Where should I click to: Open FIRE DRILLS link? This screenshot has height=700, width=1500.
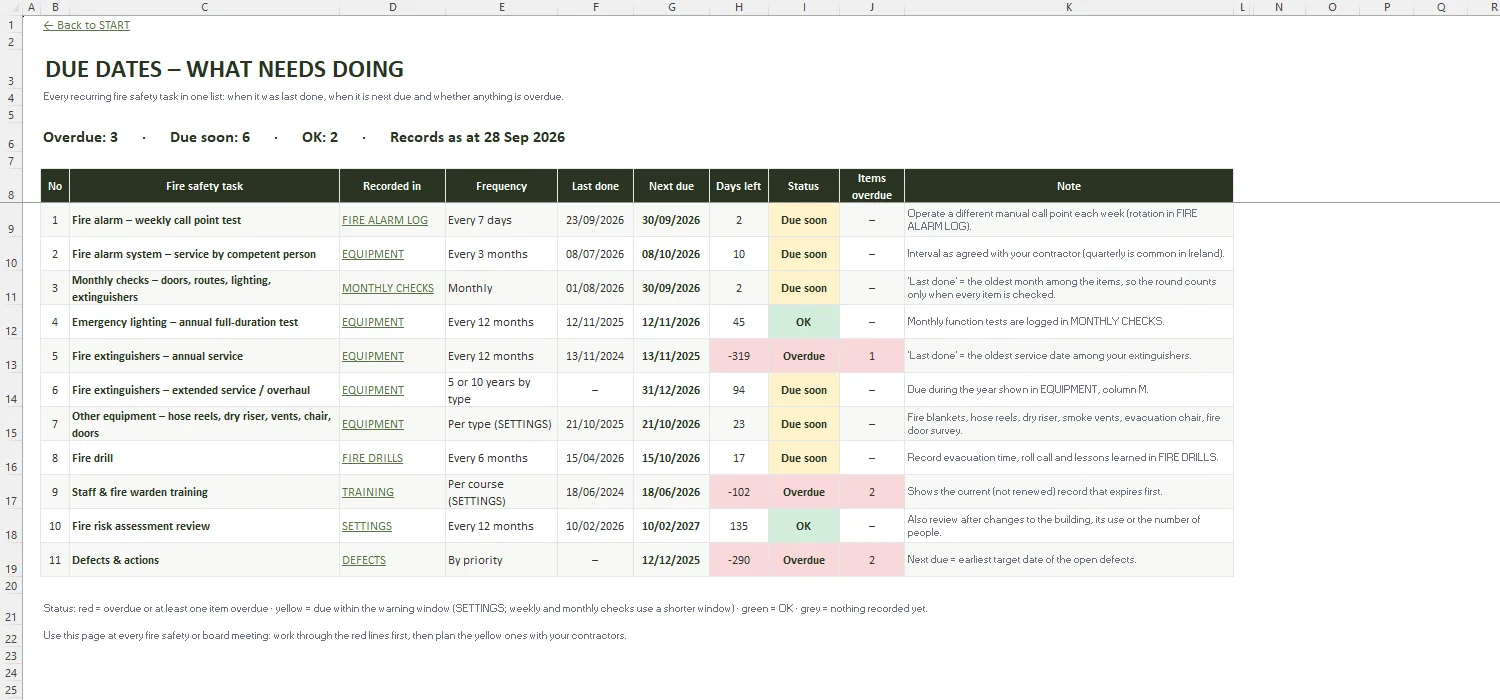pyautogui.click(x=372, y=458)
